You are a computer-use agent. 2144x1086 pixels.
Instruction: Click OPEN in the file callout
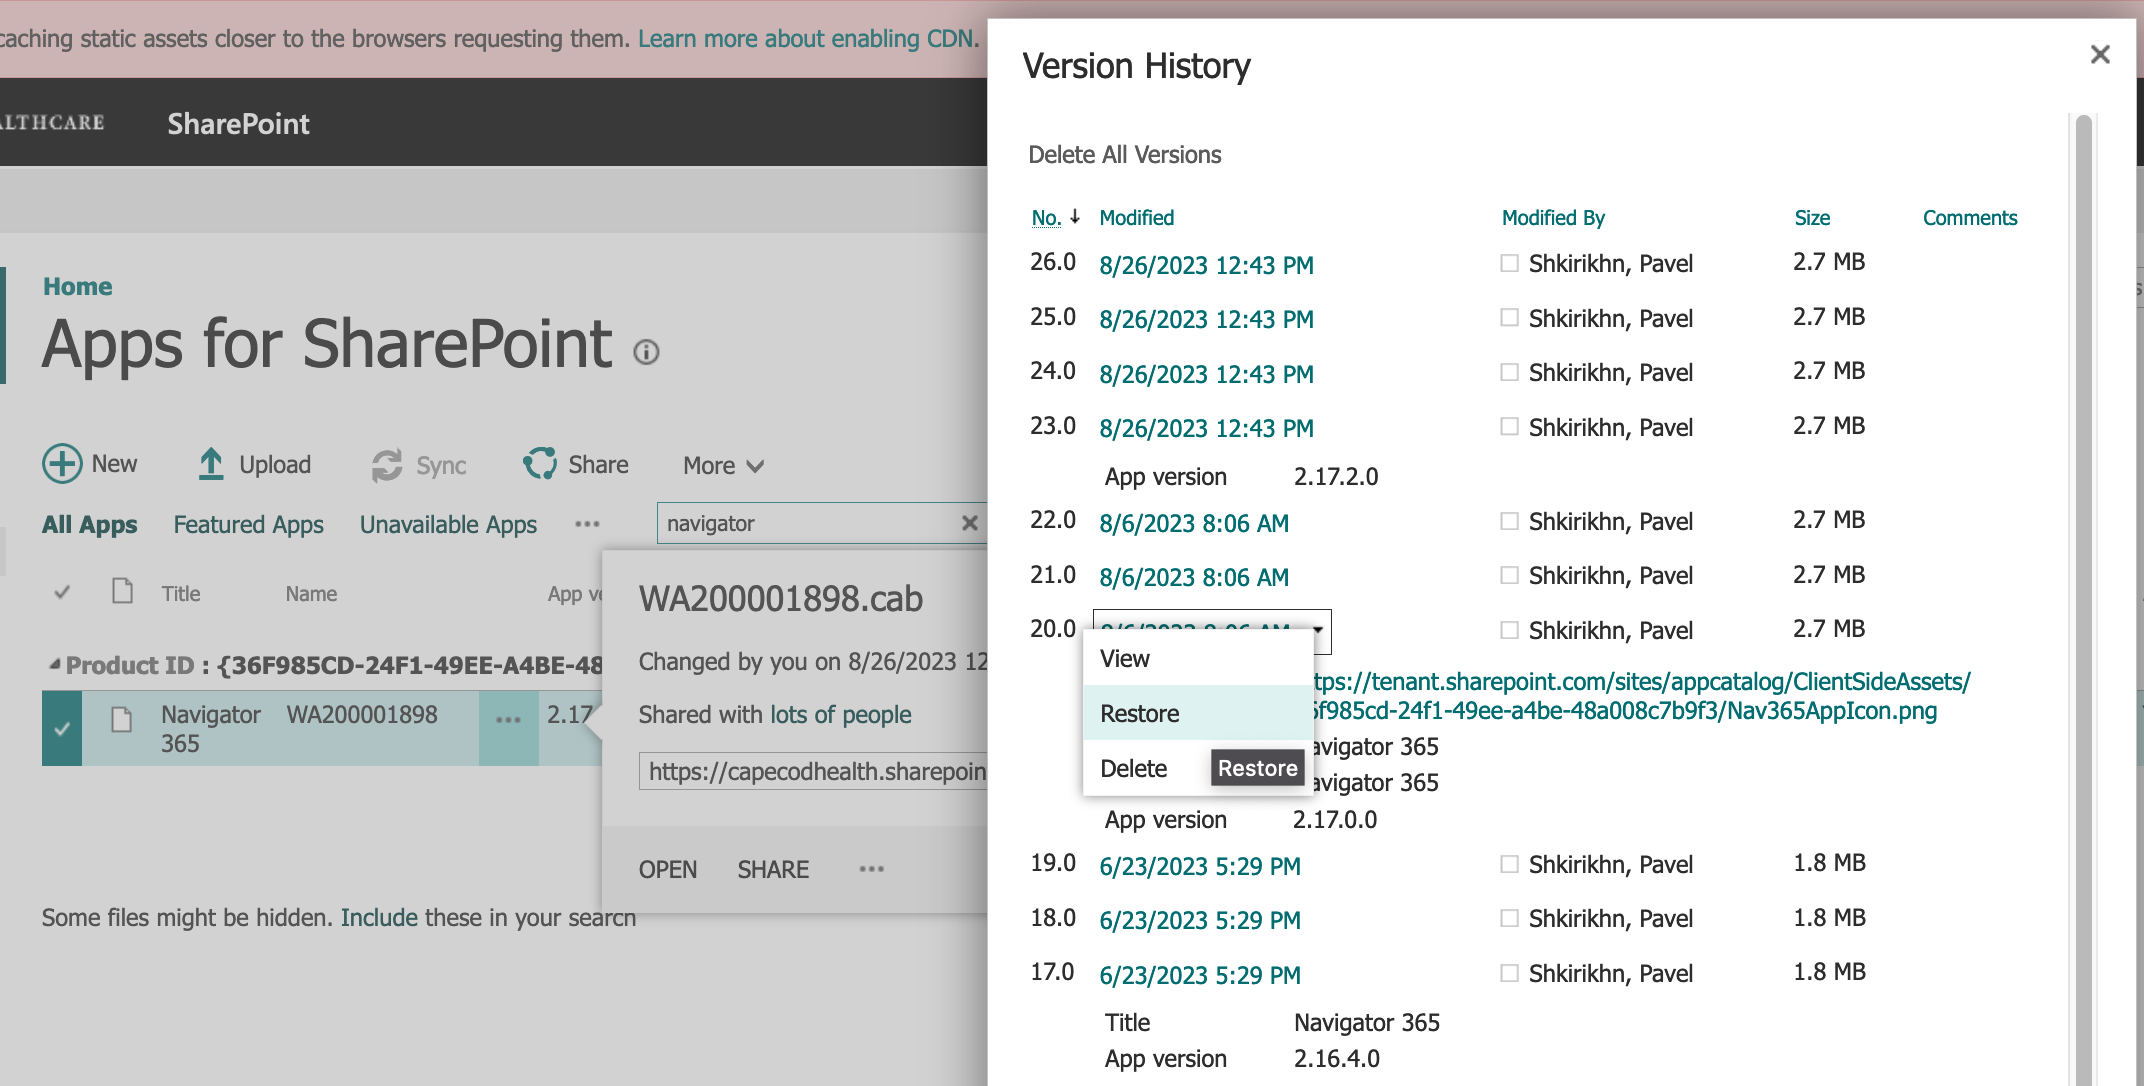668,869
